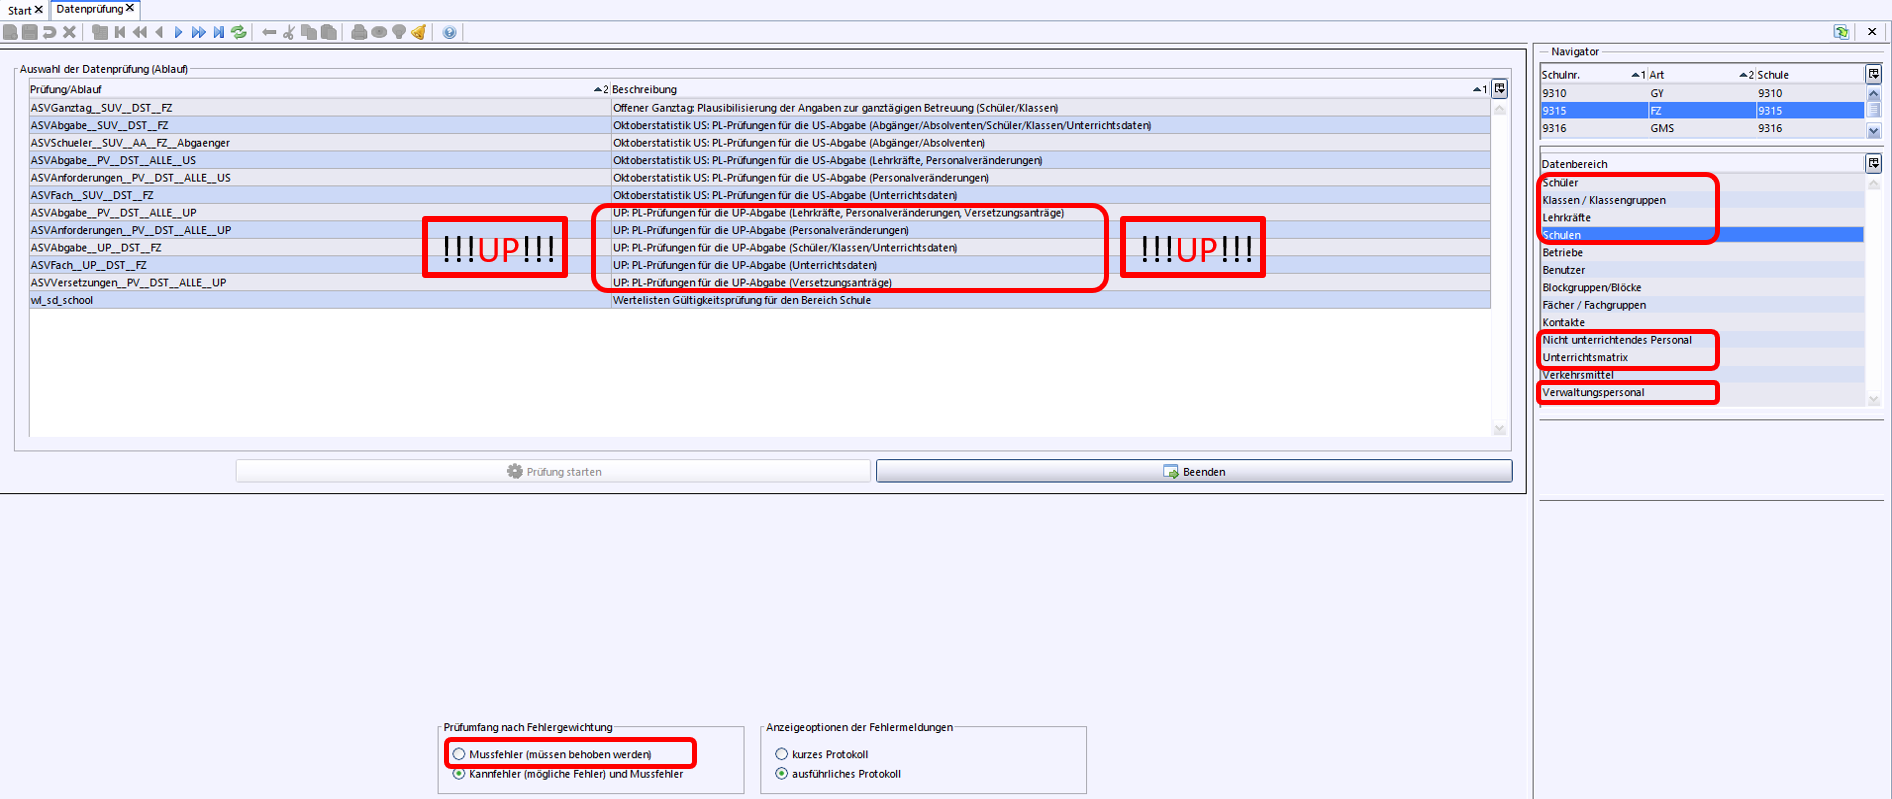Click the grey oval toolbar icon
The image size is (1892, 799).
379,32
